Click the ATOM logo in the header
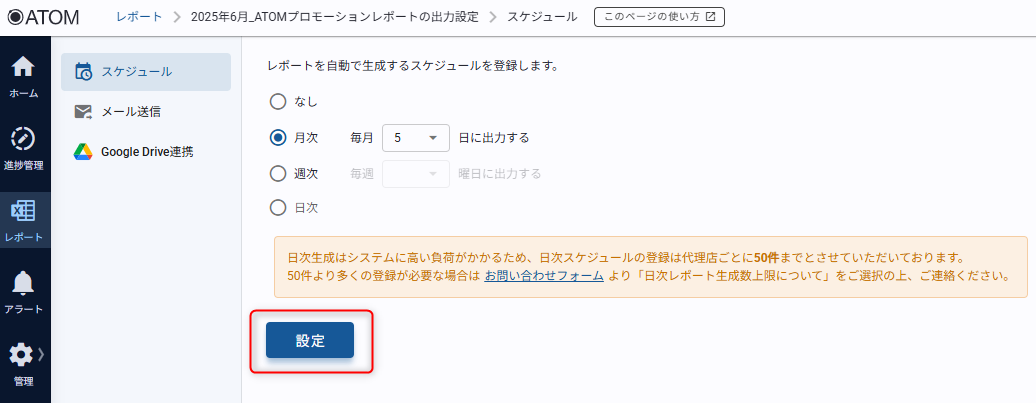The height and width of the screenshot is (403, 1036). pos(44,17)
